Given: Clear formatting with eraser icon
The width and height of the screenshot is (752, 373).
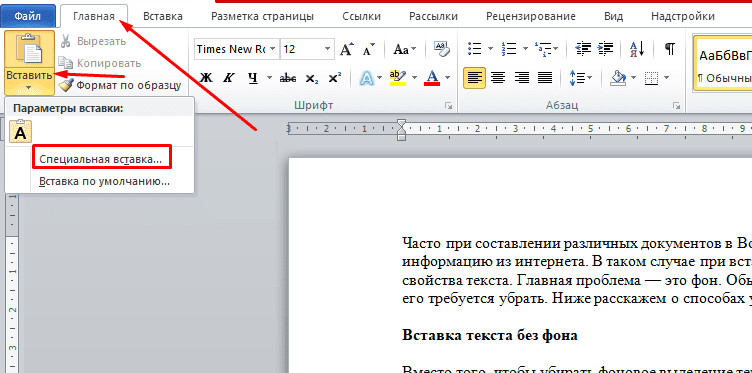Looking at the screenshot, I should [x=441, y=48].
